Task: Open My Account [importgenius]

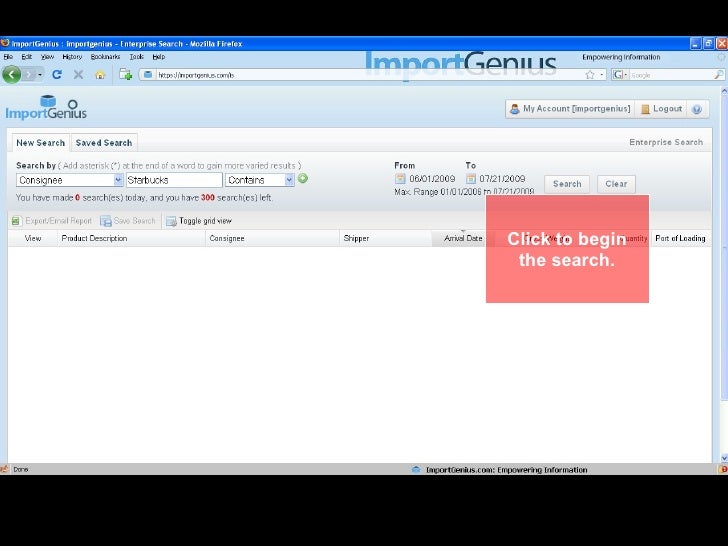Action: point(570,109)
